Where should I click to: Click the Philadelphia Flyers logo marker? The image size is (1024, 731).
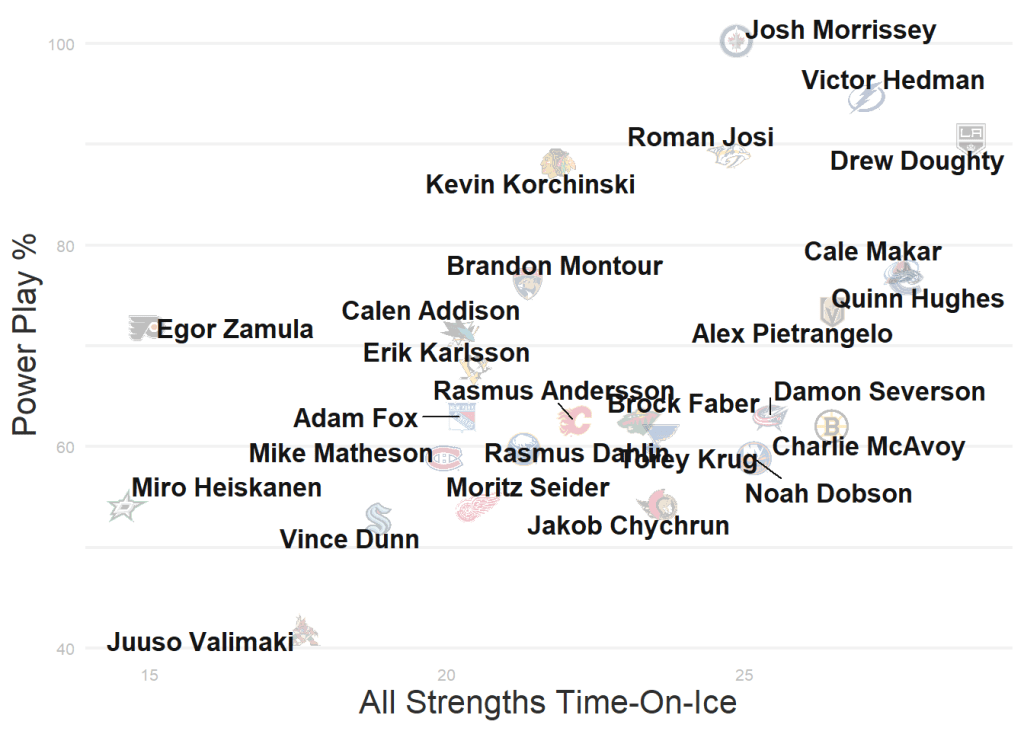point(145,326)
